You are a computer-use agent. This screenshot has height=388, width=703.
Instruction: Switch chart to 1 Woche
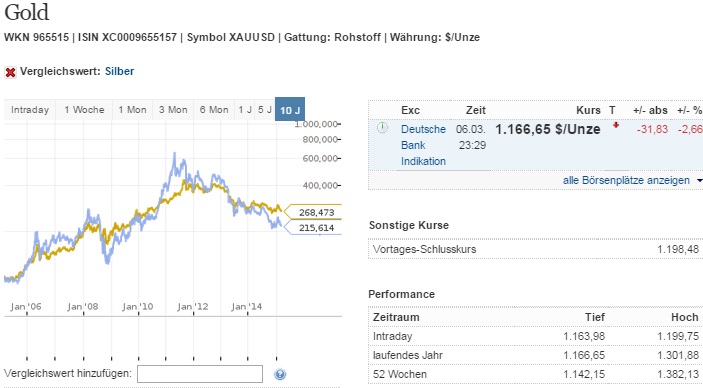[x=84, y=110]
